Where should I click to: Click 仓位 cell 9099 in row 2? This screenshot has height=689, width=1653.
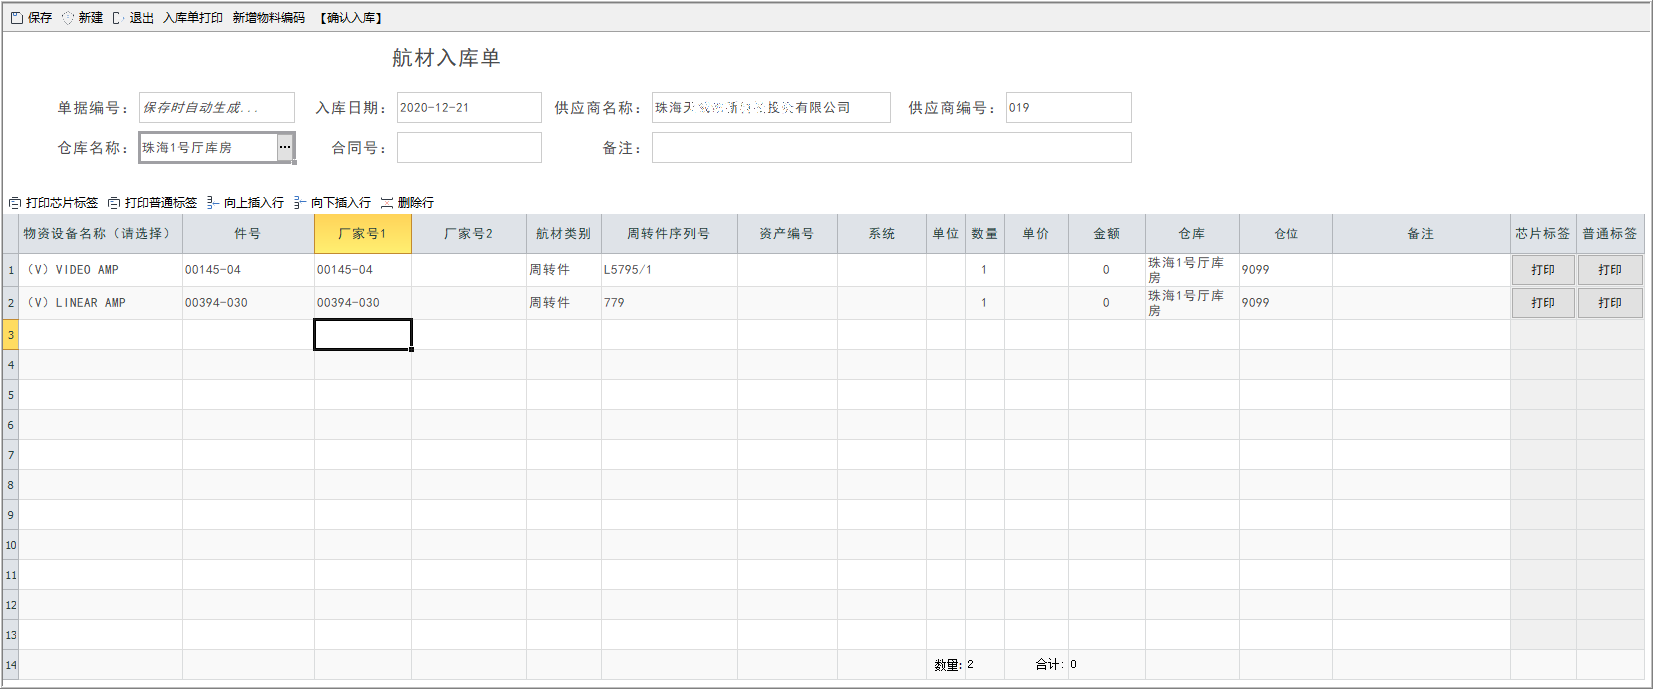1286,303
